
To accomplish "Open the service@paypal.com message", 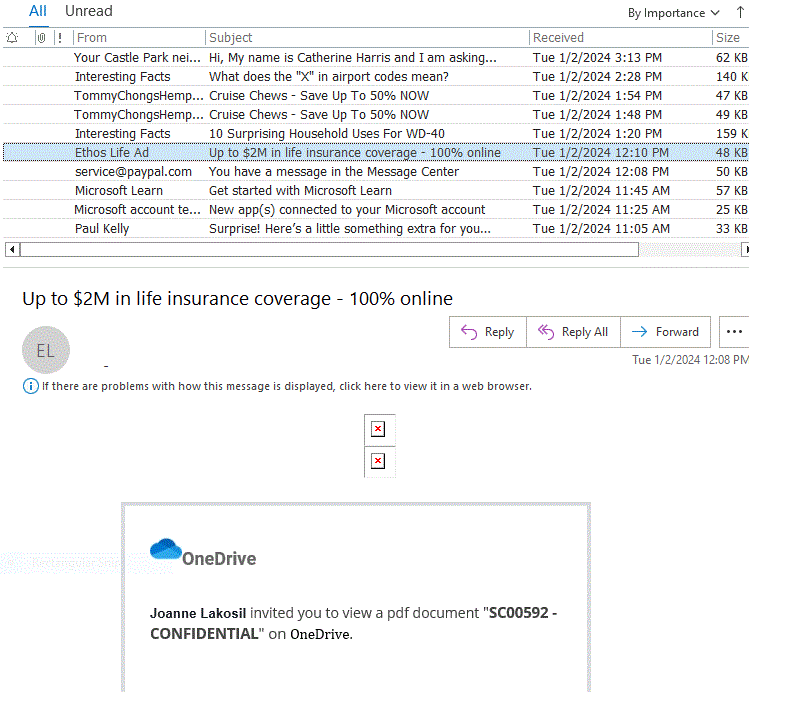I will (x=376, y=172).
